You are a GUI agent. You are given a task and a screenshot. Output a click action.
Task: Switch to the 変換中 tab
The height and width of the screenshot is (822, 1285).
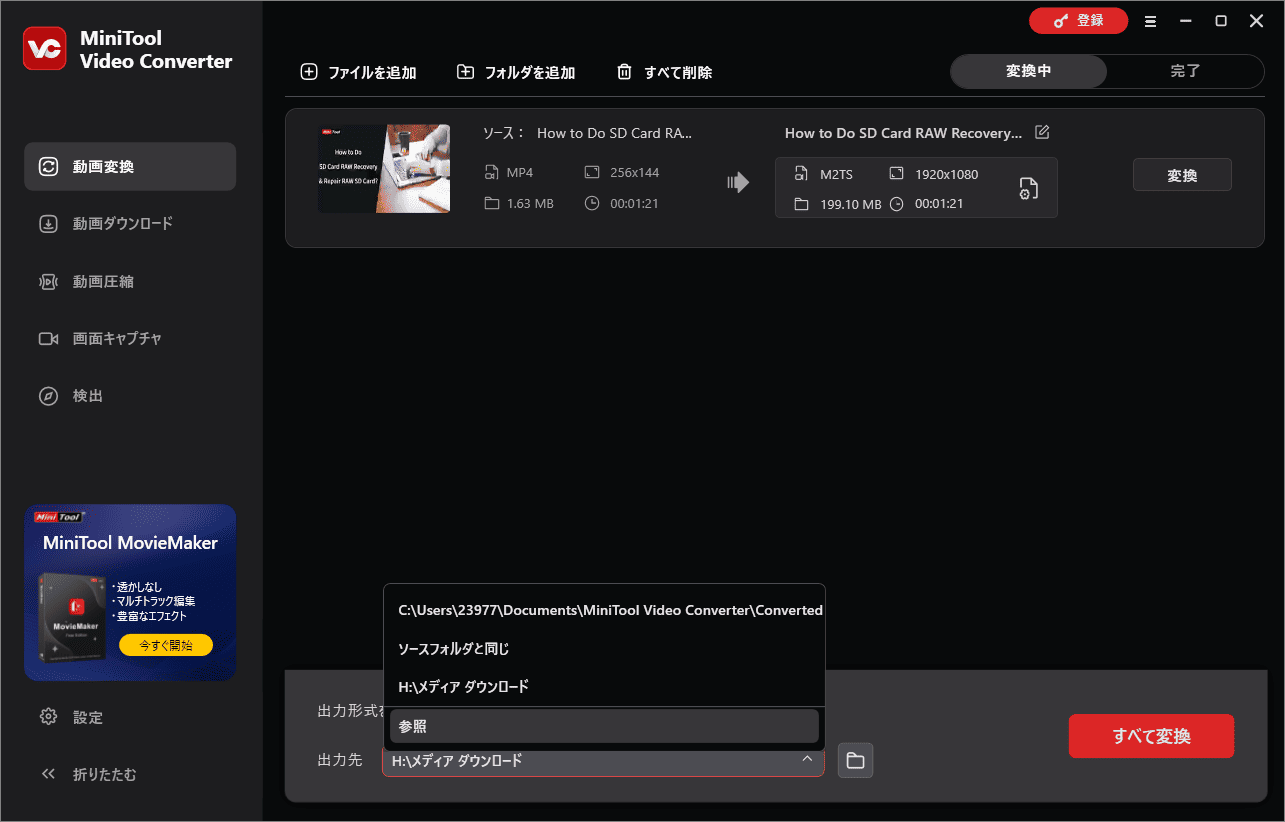(1028, 71)
